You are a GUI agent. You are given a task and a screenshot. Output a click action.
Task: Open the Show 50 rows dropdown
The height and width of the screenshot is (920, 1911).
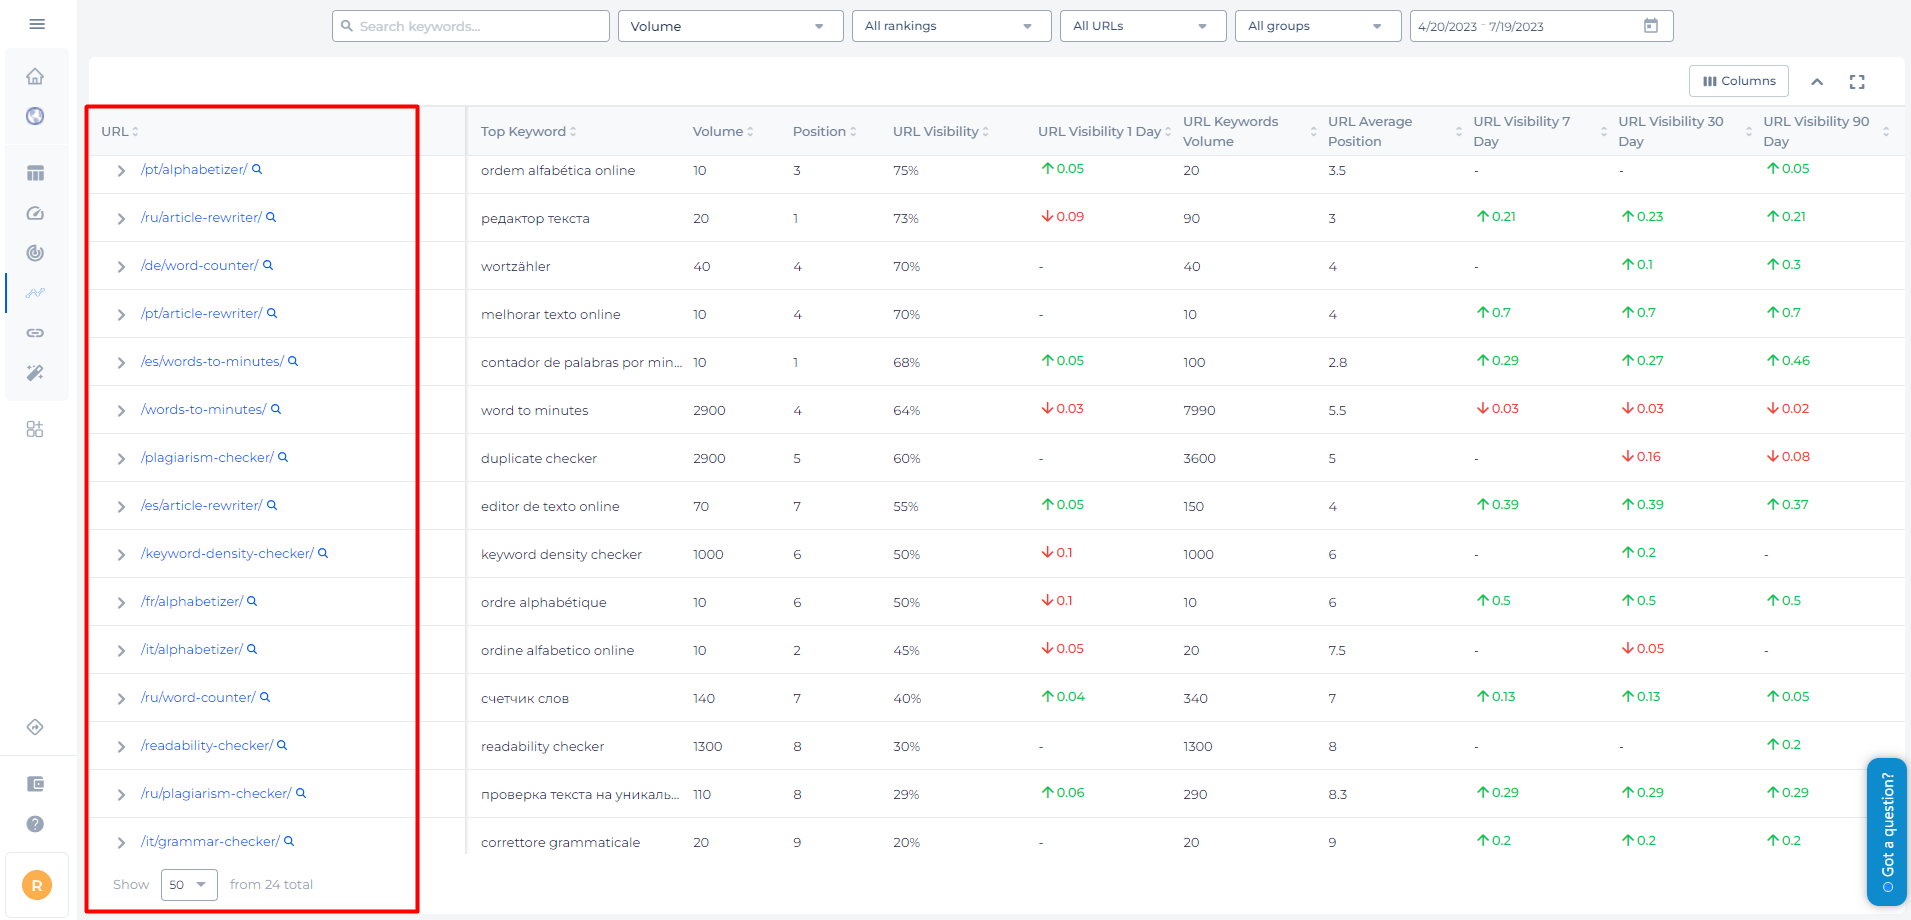pos(189,885)
